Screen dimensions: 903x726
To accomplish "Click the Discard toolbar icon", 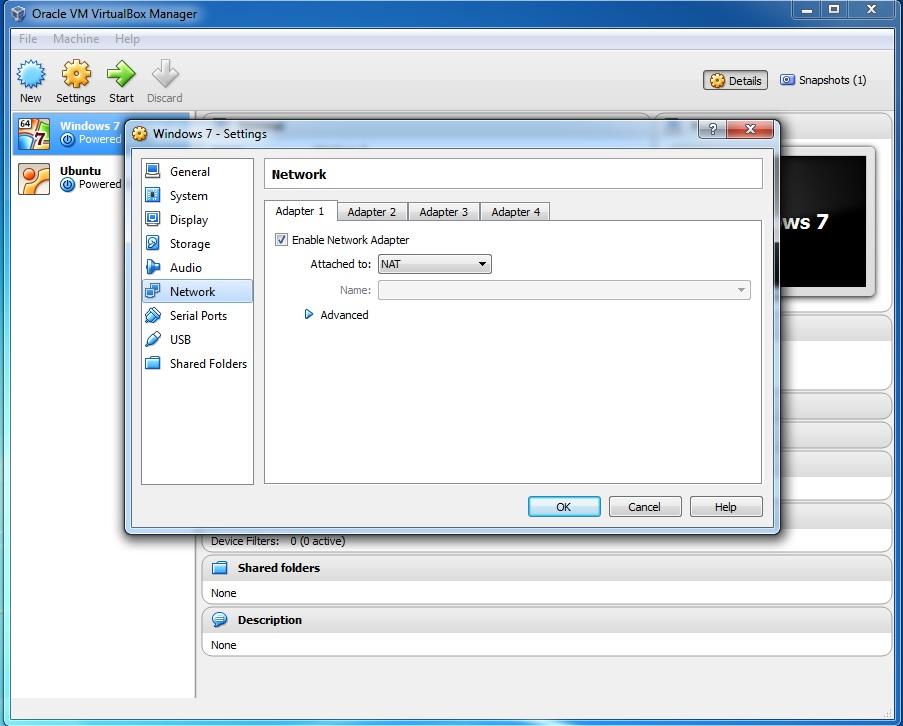I will 164,80.
